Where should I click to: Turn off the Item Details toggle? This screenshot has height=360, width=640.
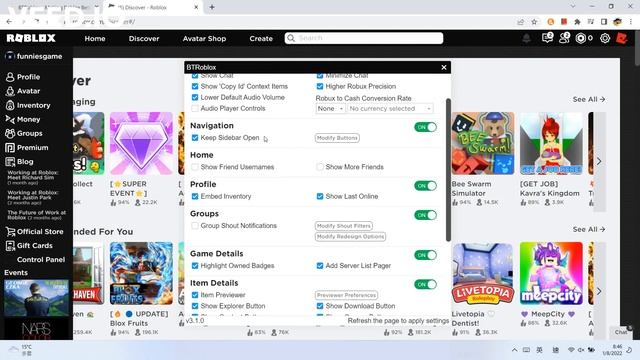(x=425, y=284)
